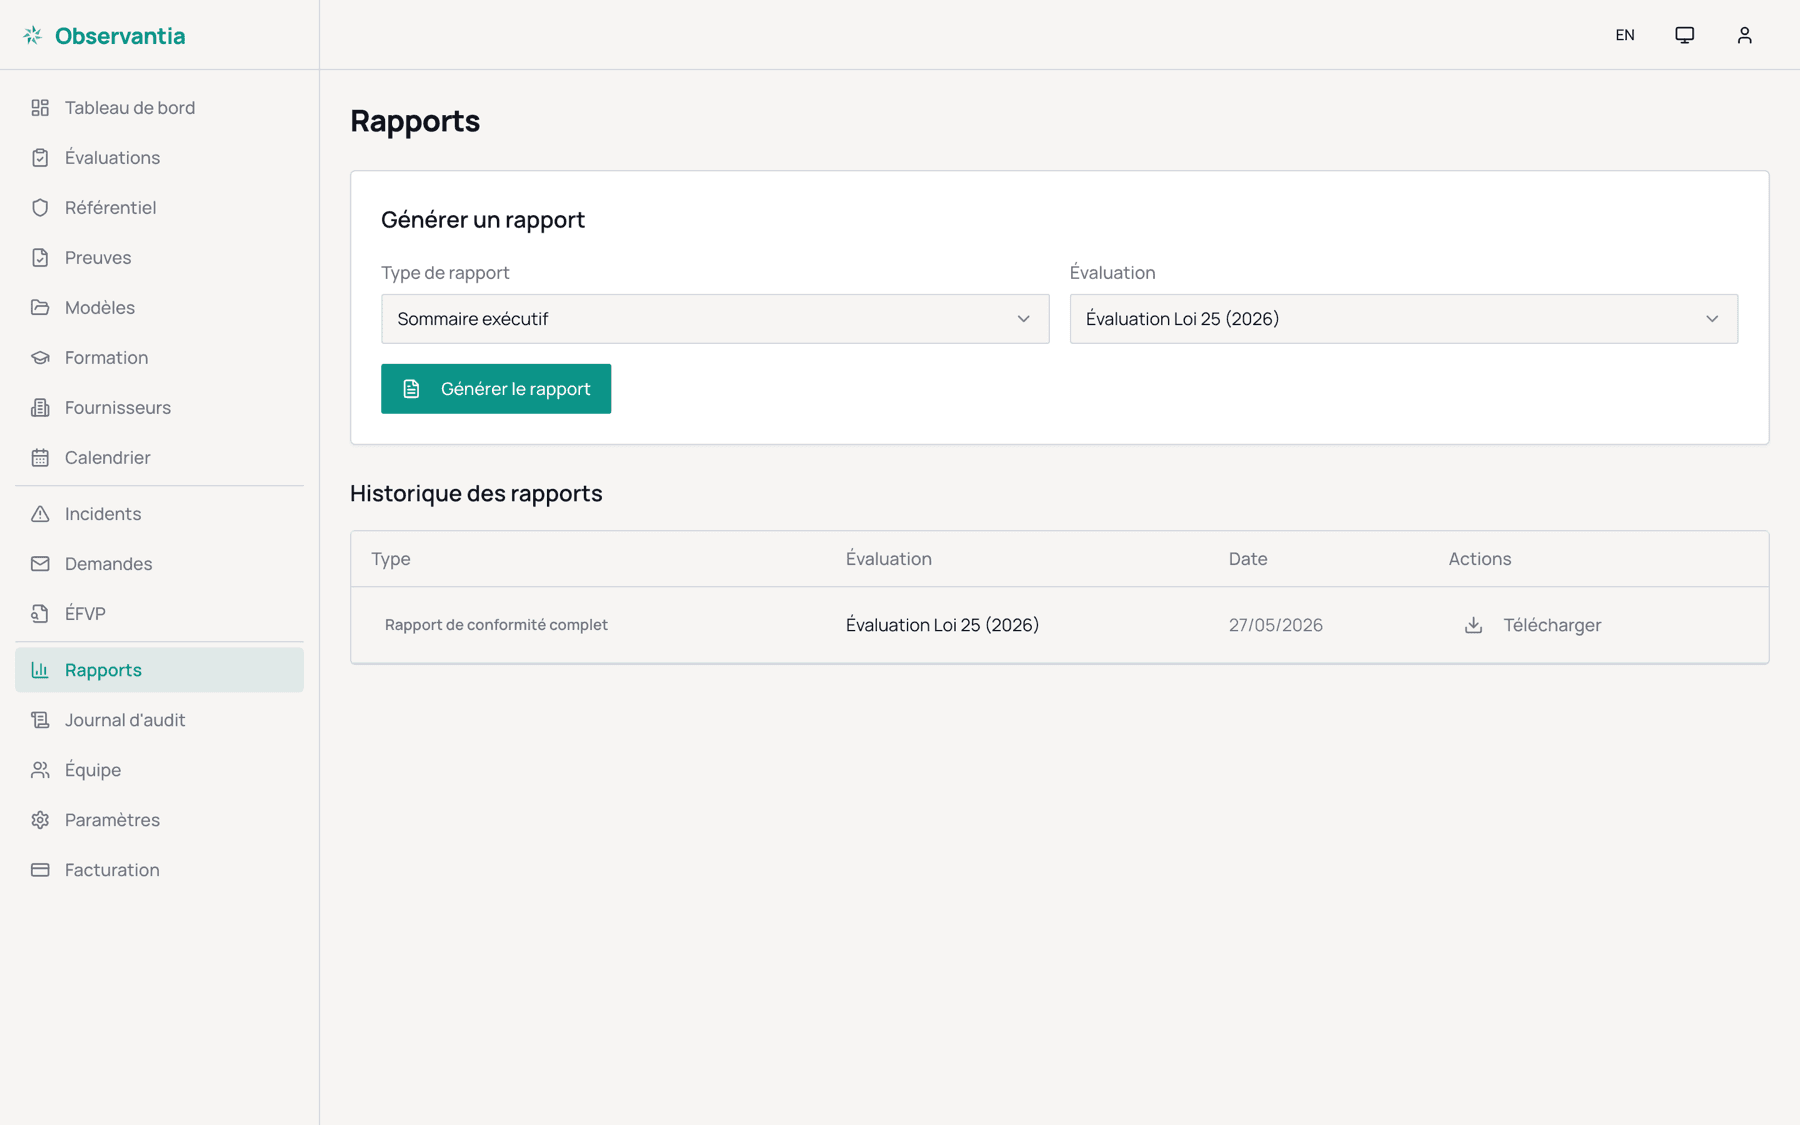
Task: Click the Preuves file-check icon
Action: [40, 257]
